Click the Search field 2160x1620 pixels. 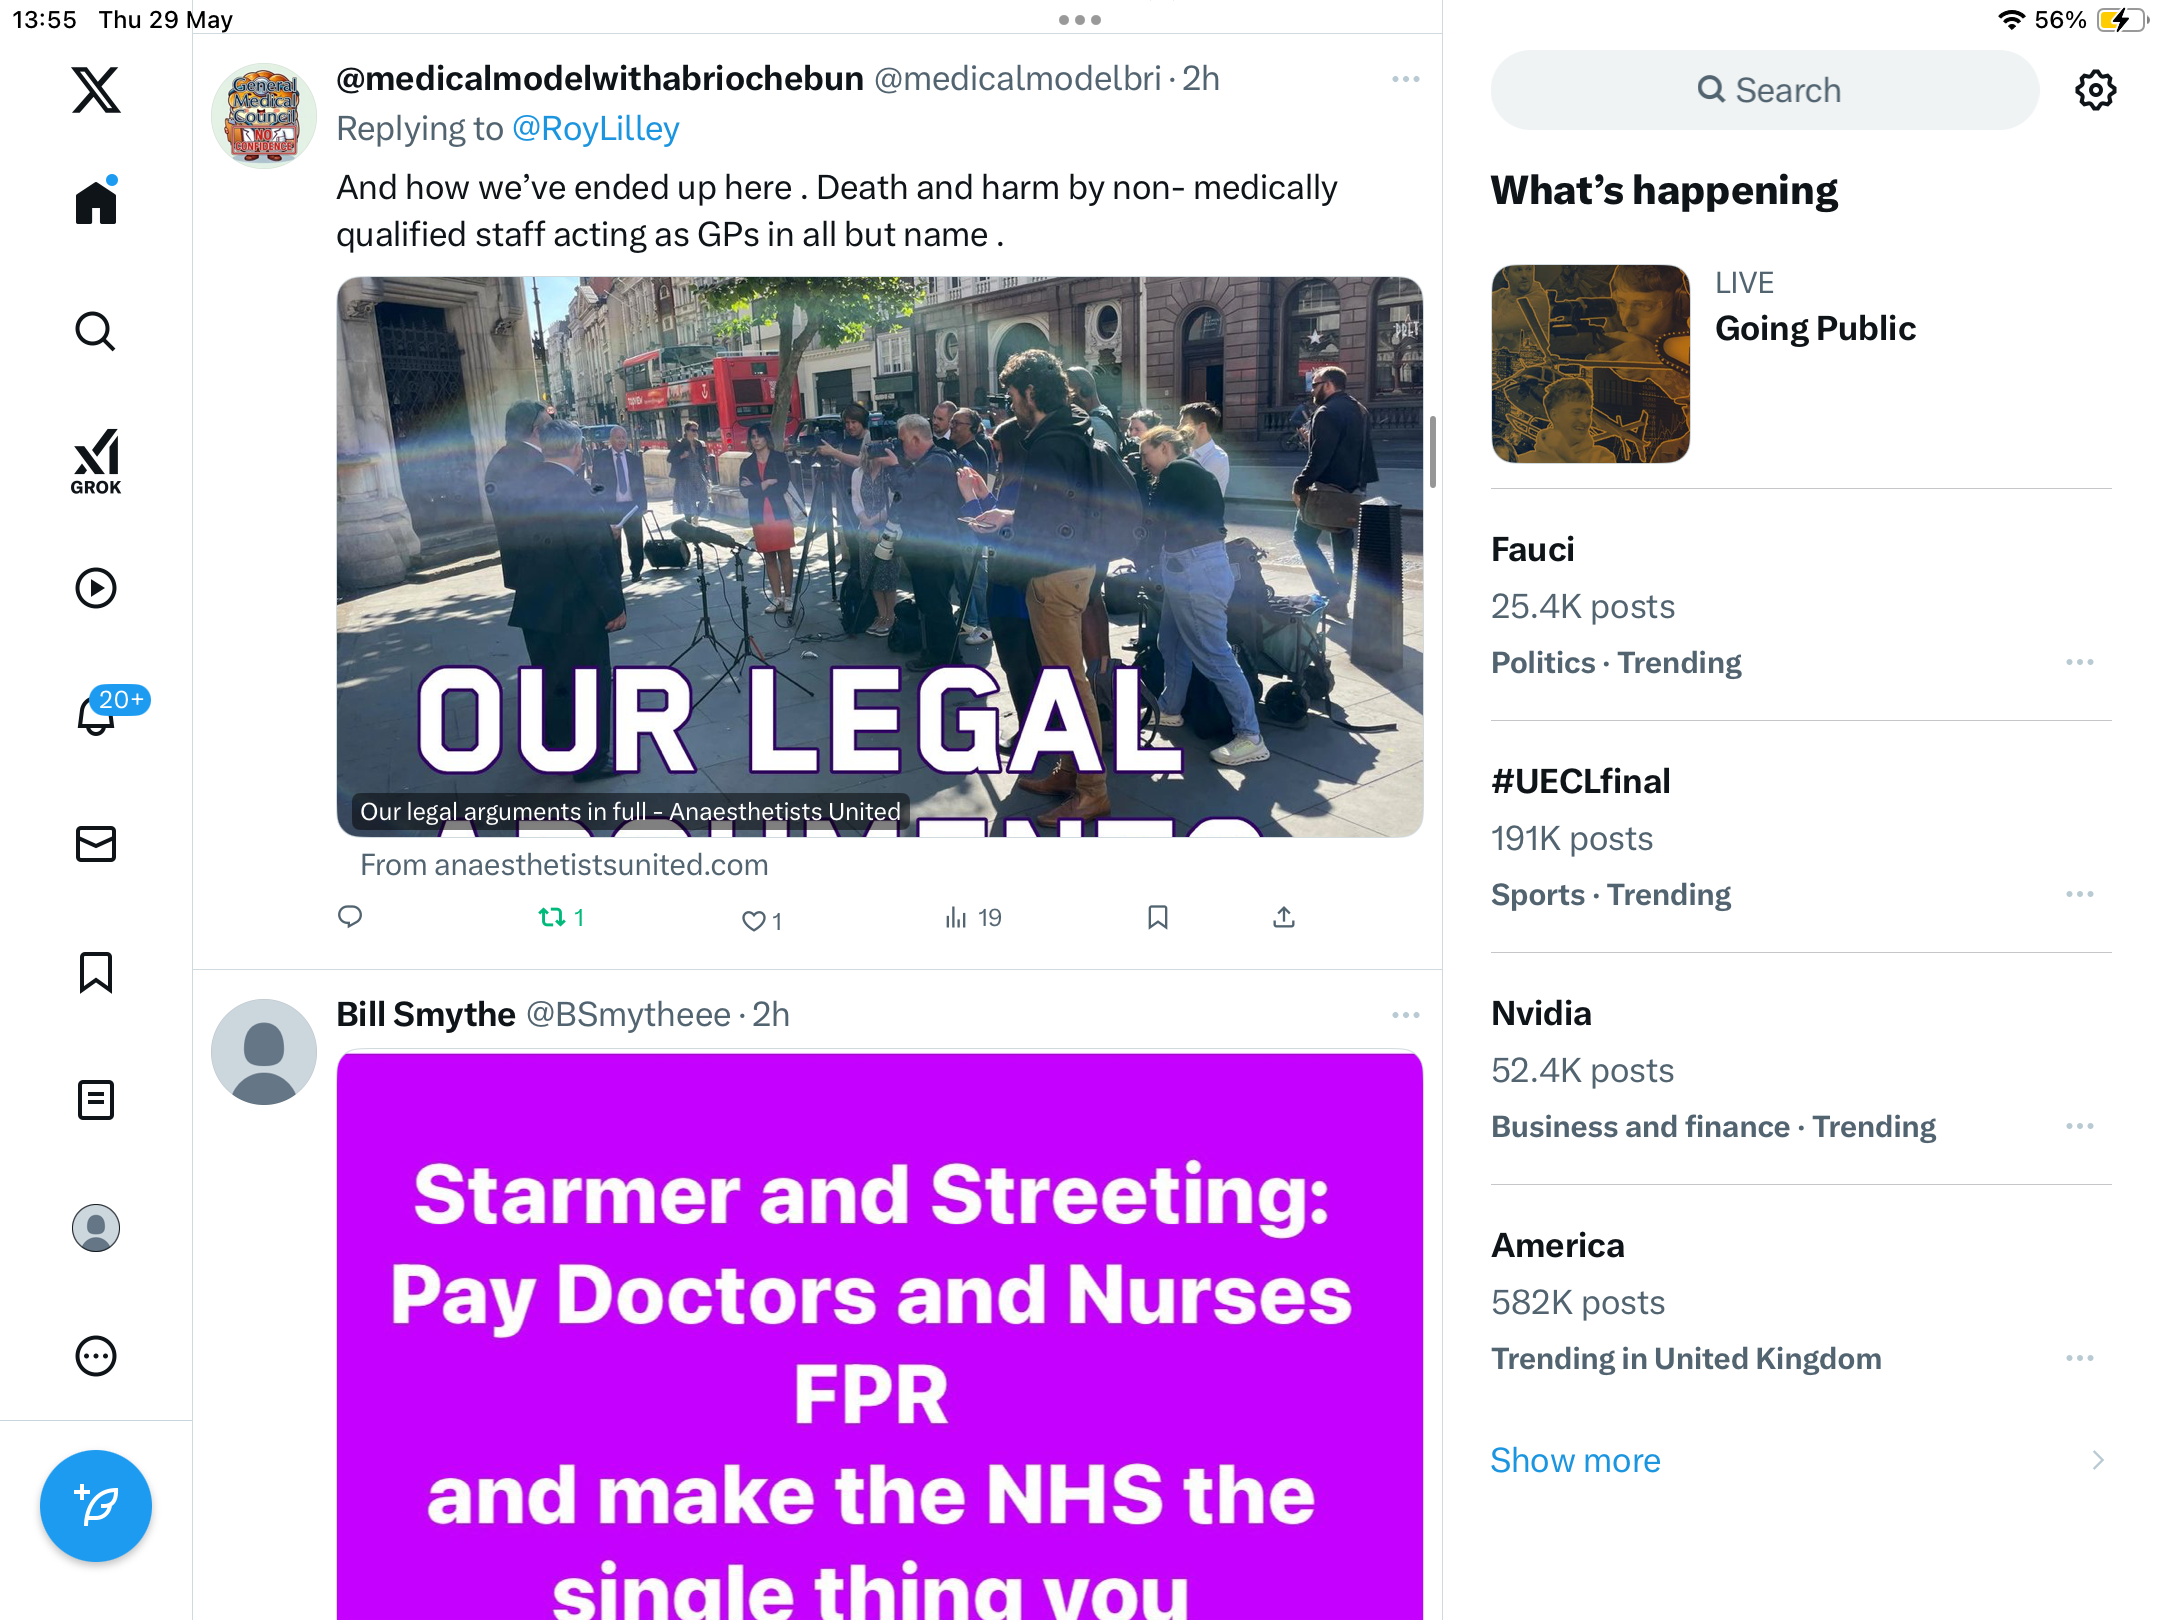pyautogui.click(x=1765, y=90)
